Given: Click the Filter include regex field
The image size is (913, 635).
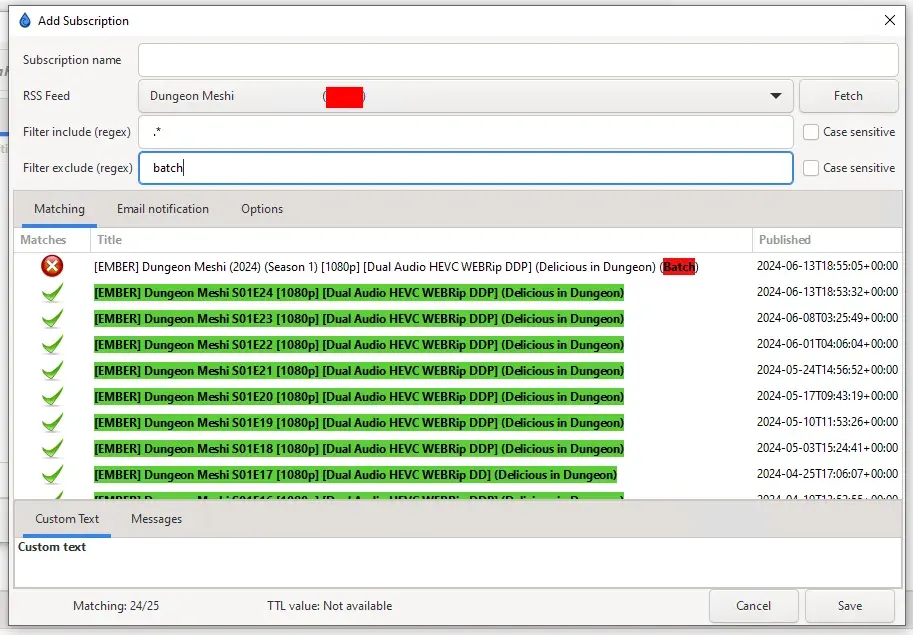Looking at the screenshot, I should tap(466, 132).
